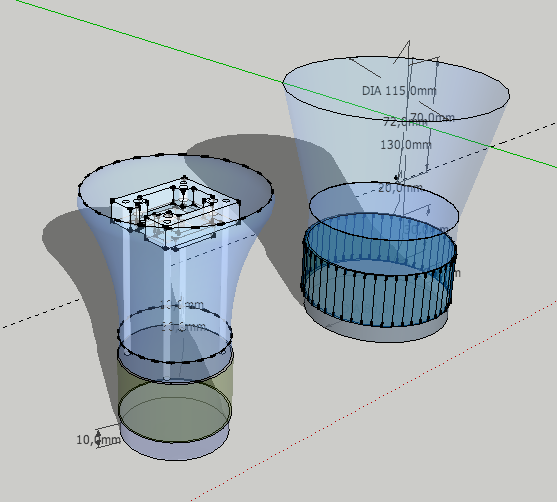The width and height of the screenshot is (557, 502).
Task: Click the 10,0mm dimension near the base
Action: tap(99, 440)
